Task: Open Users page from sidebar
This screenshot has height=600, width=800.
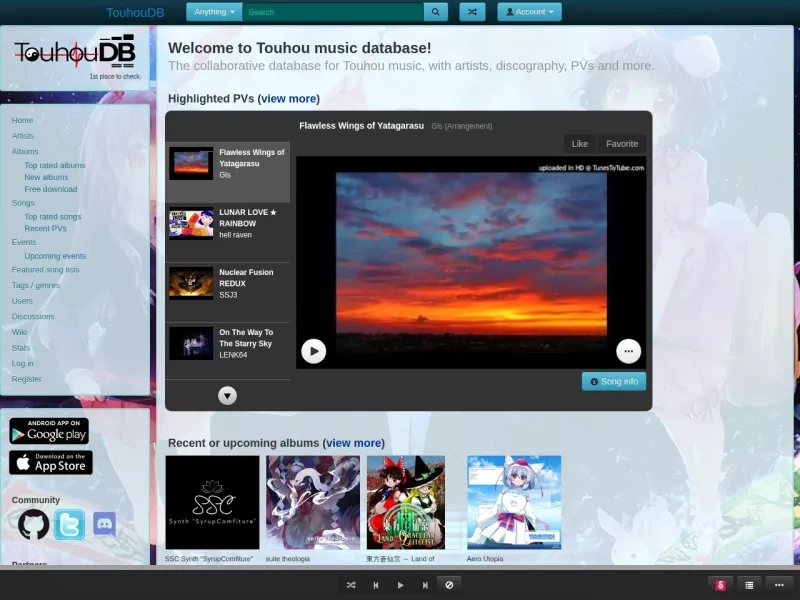Action: click(x=22, y=301)
